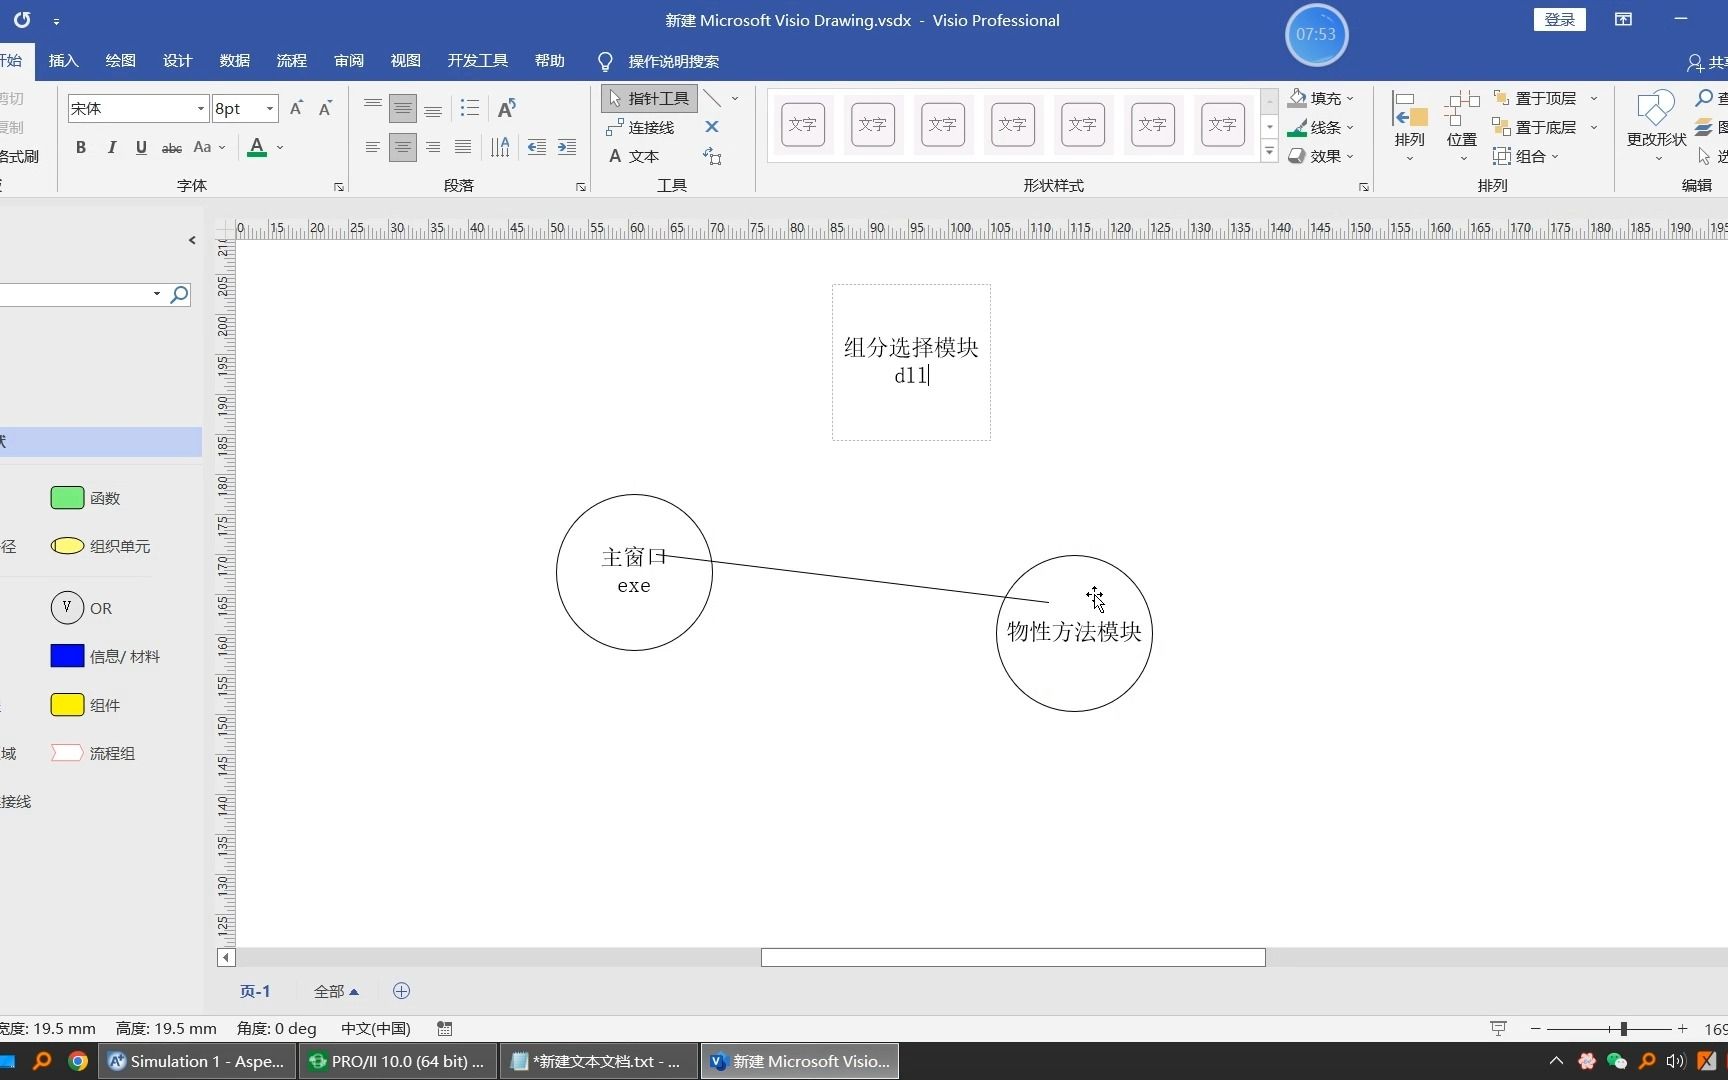Screen dimensions: 1728x1080
Task: Select the Pointer tool 指针工具
Action: click(x=649, y=98)
